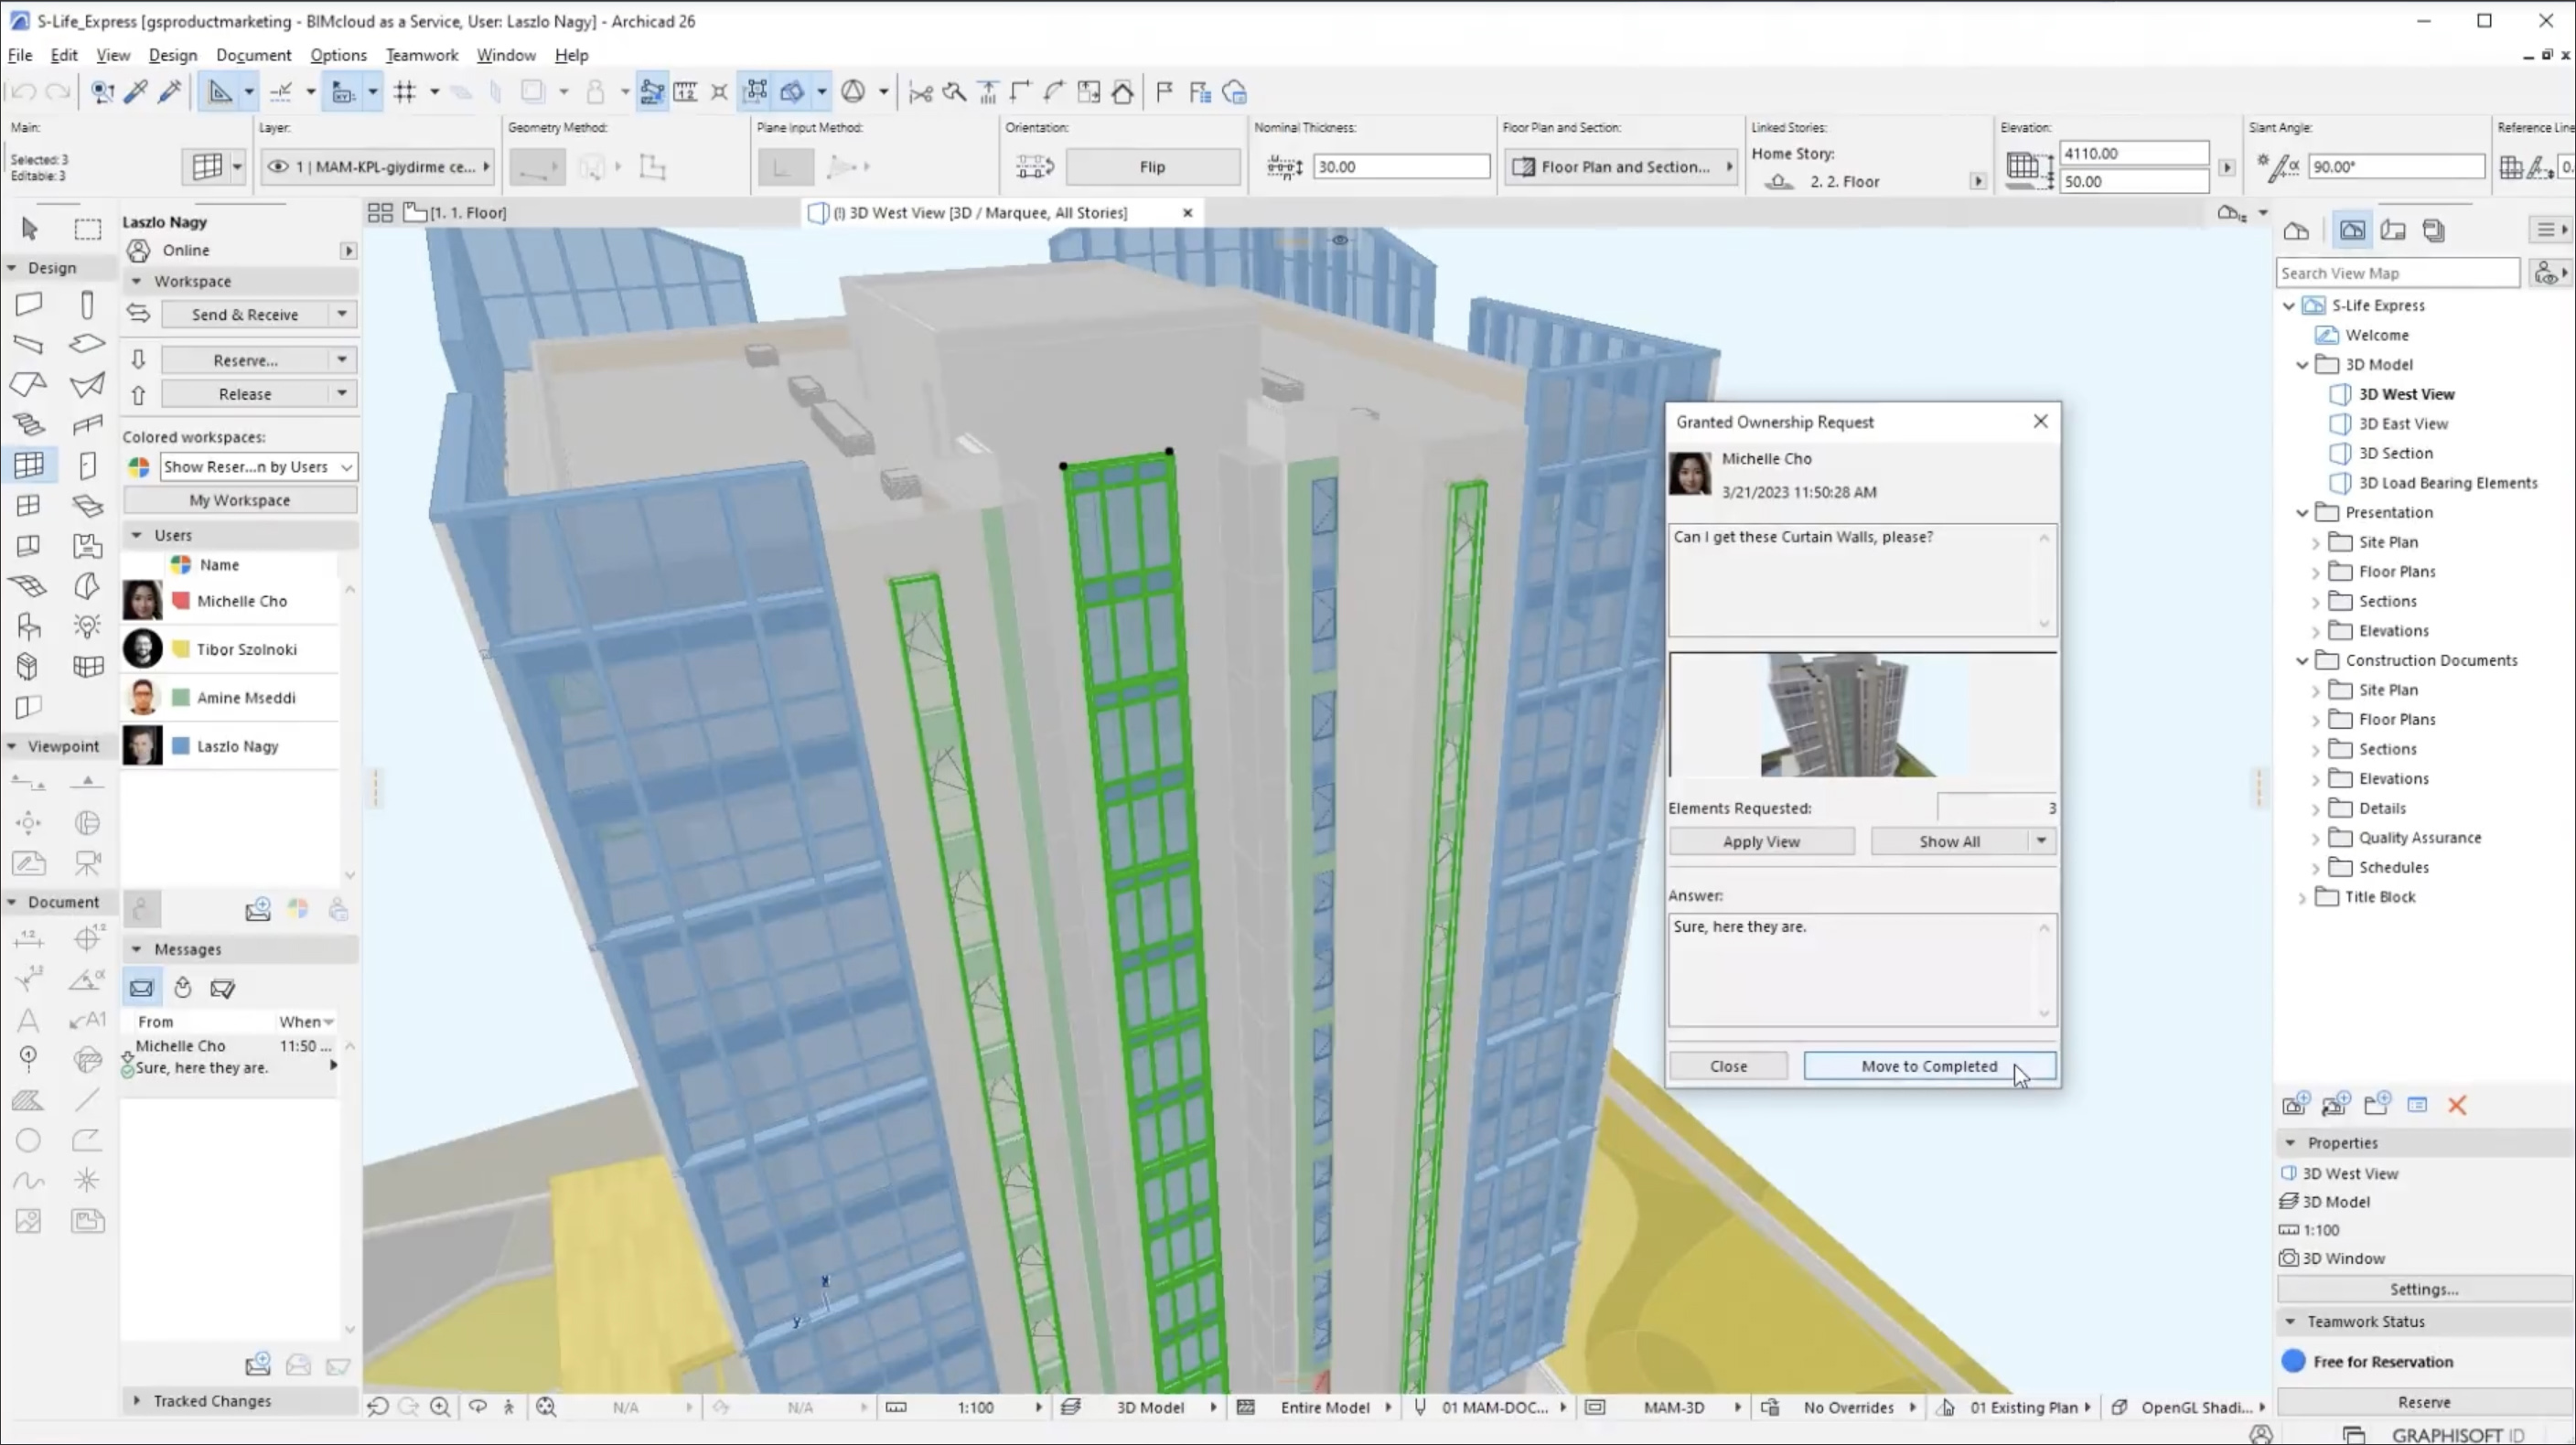Toggle the pending messages envelope filter
This screenshot has height=1445, width=2576.
click(x=141, y=988)
